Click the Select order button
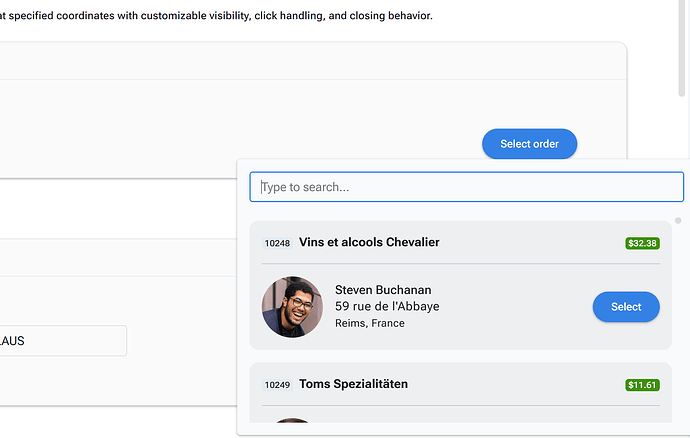Screen dimensions: 690x438 click(x=529, y=144)
